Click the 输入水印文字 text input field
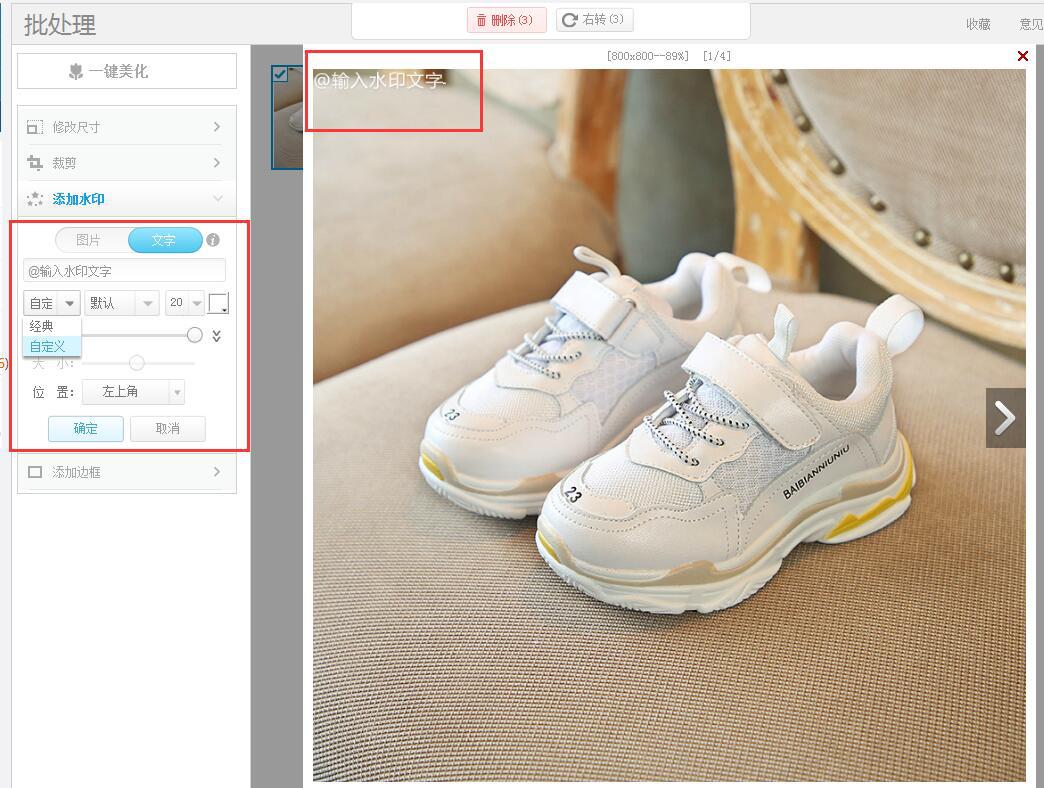The width and height of the screenshot is (1044, 788). pyautogui.click(x=125, y=270)
